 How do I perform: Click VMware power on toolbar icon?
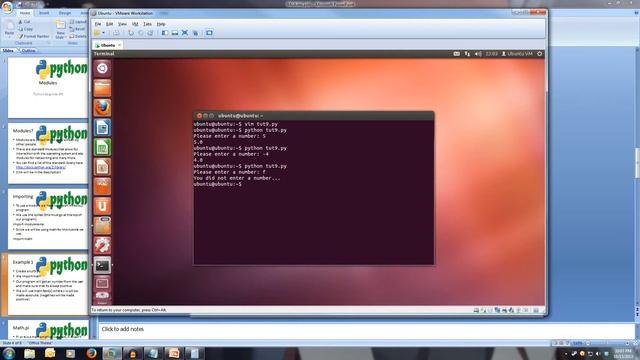tap(97, 33)
